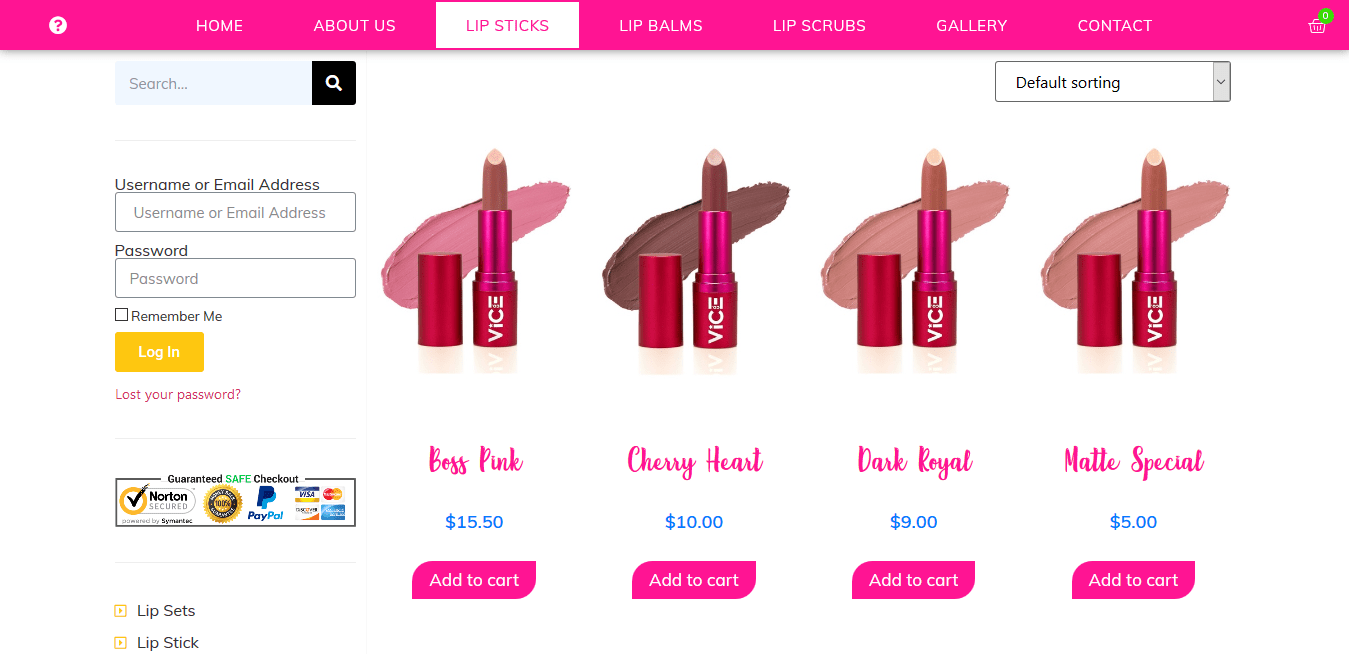Click the PayPal logo in checkout badge
The image size is (1349, 654).
coord(266,503)
